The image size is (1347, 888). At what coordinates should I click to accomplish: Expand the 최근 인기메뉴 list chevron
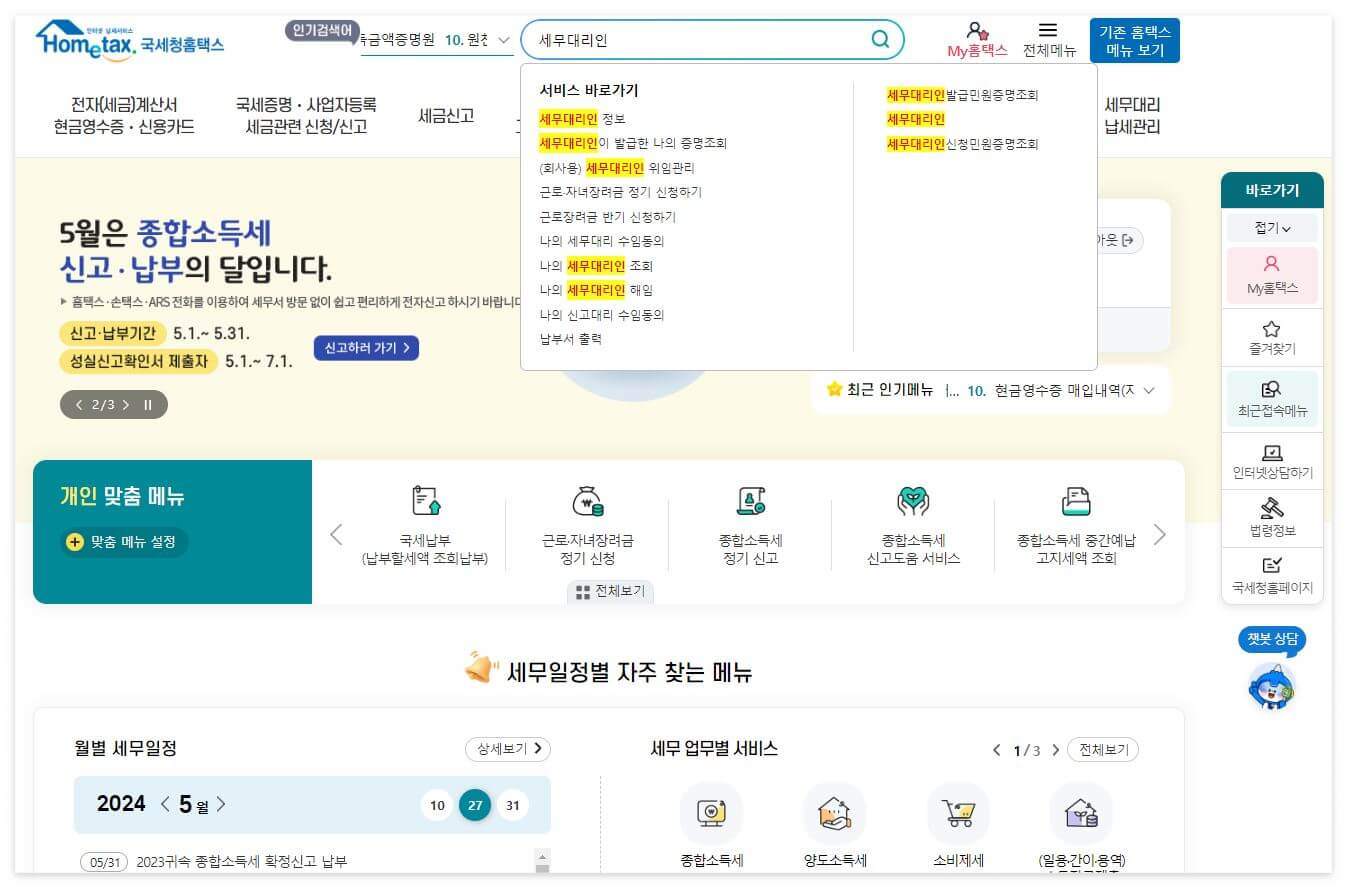(x=1147, y=392)
